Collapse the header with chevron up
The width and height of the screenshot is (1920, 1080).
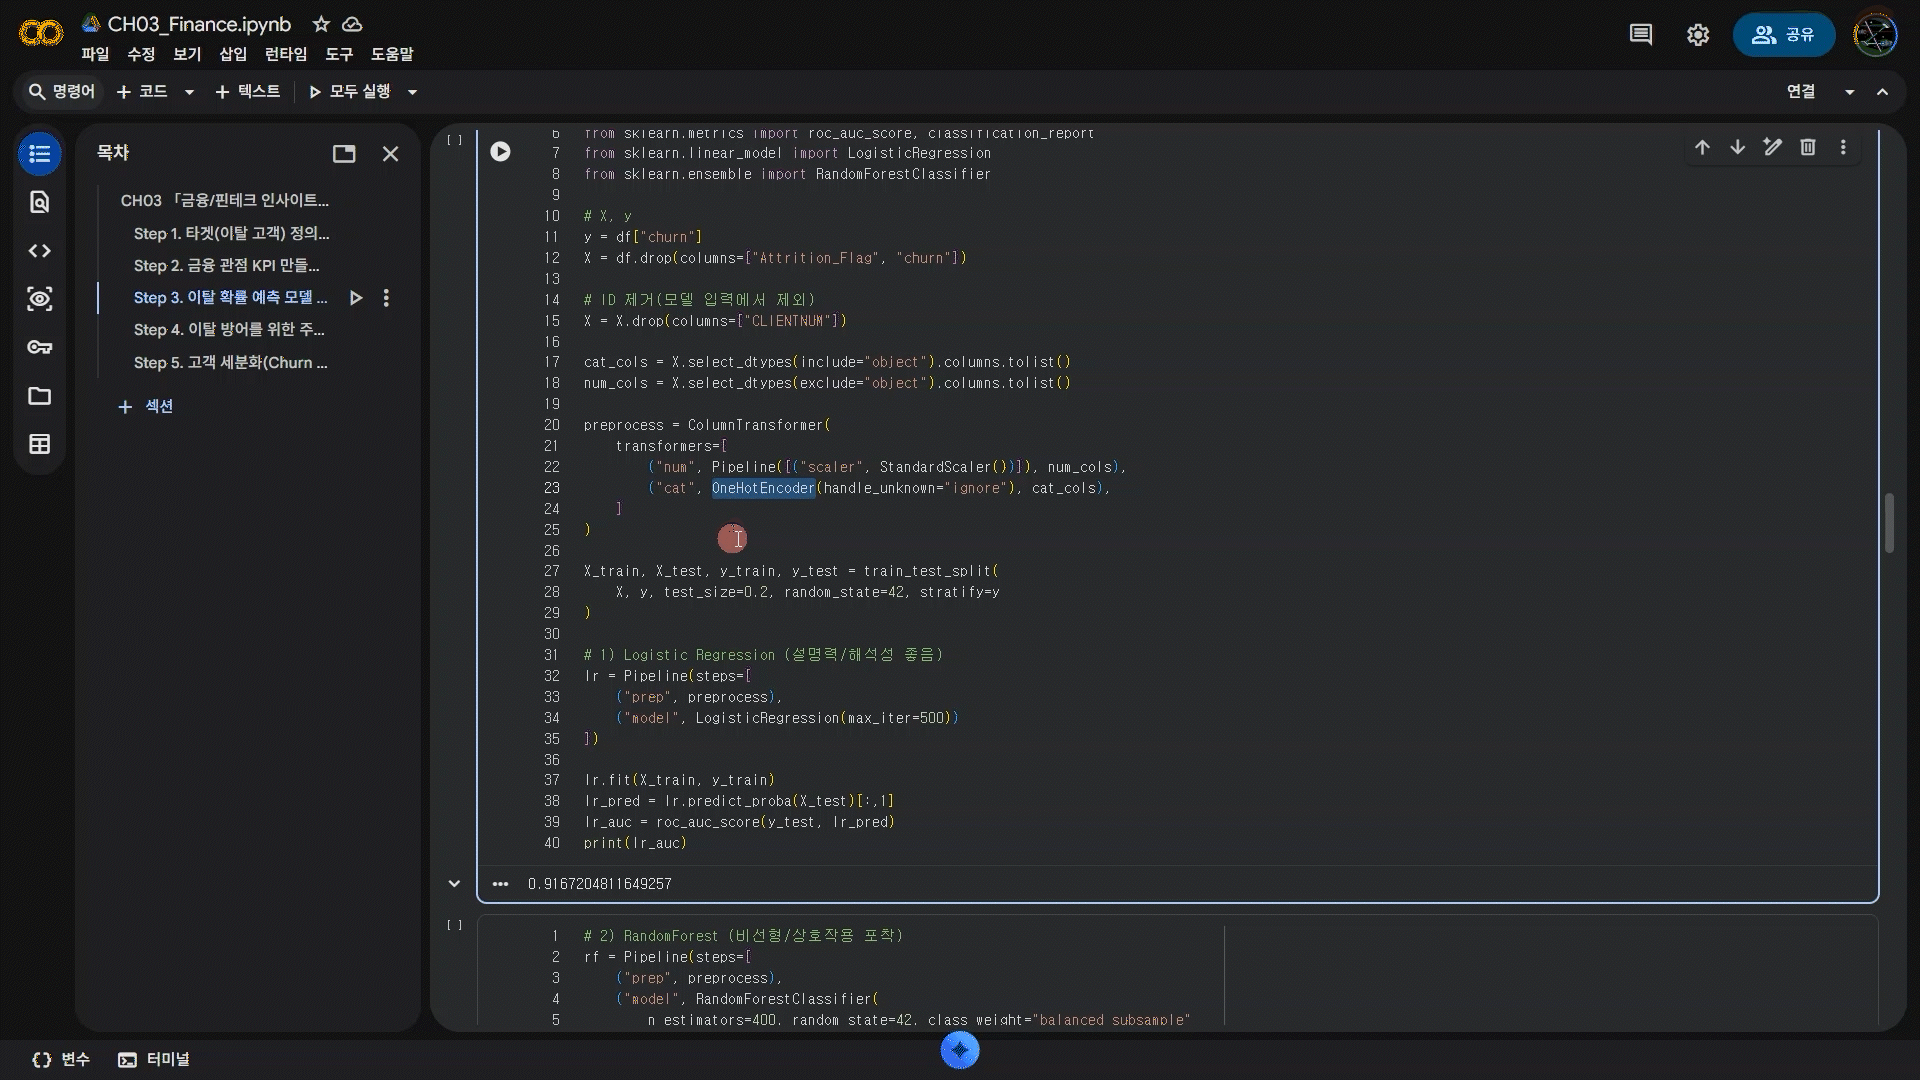[1882, 92]
